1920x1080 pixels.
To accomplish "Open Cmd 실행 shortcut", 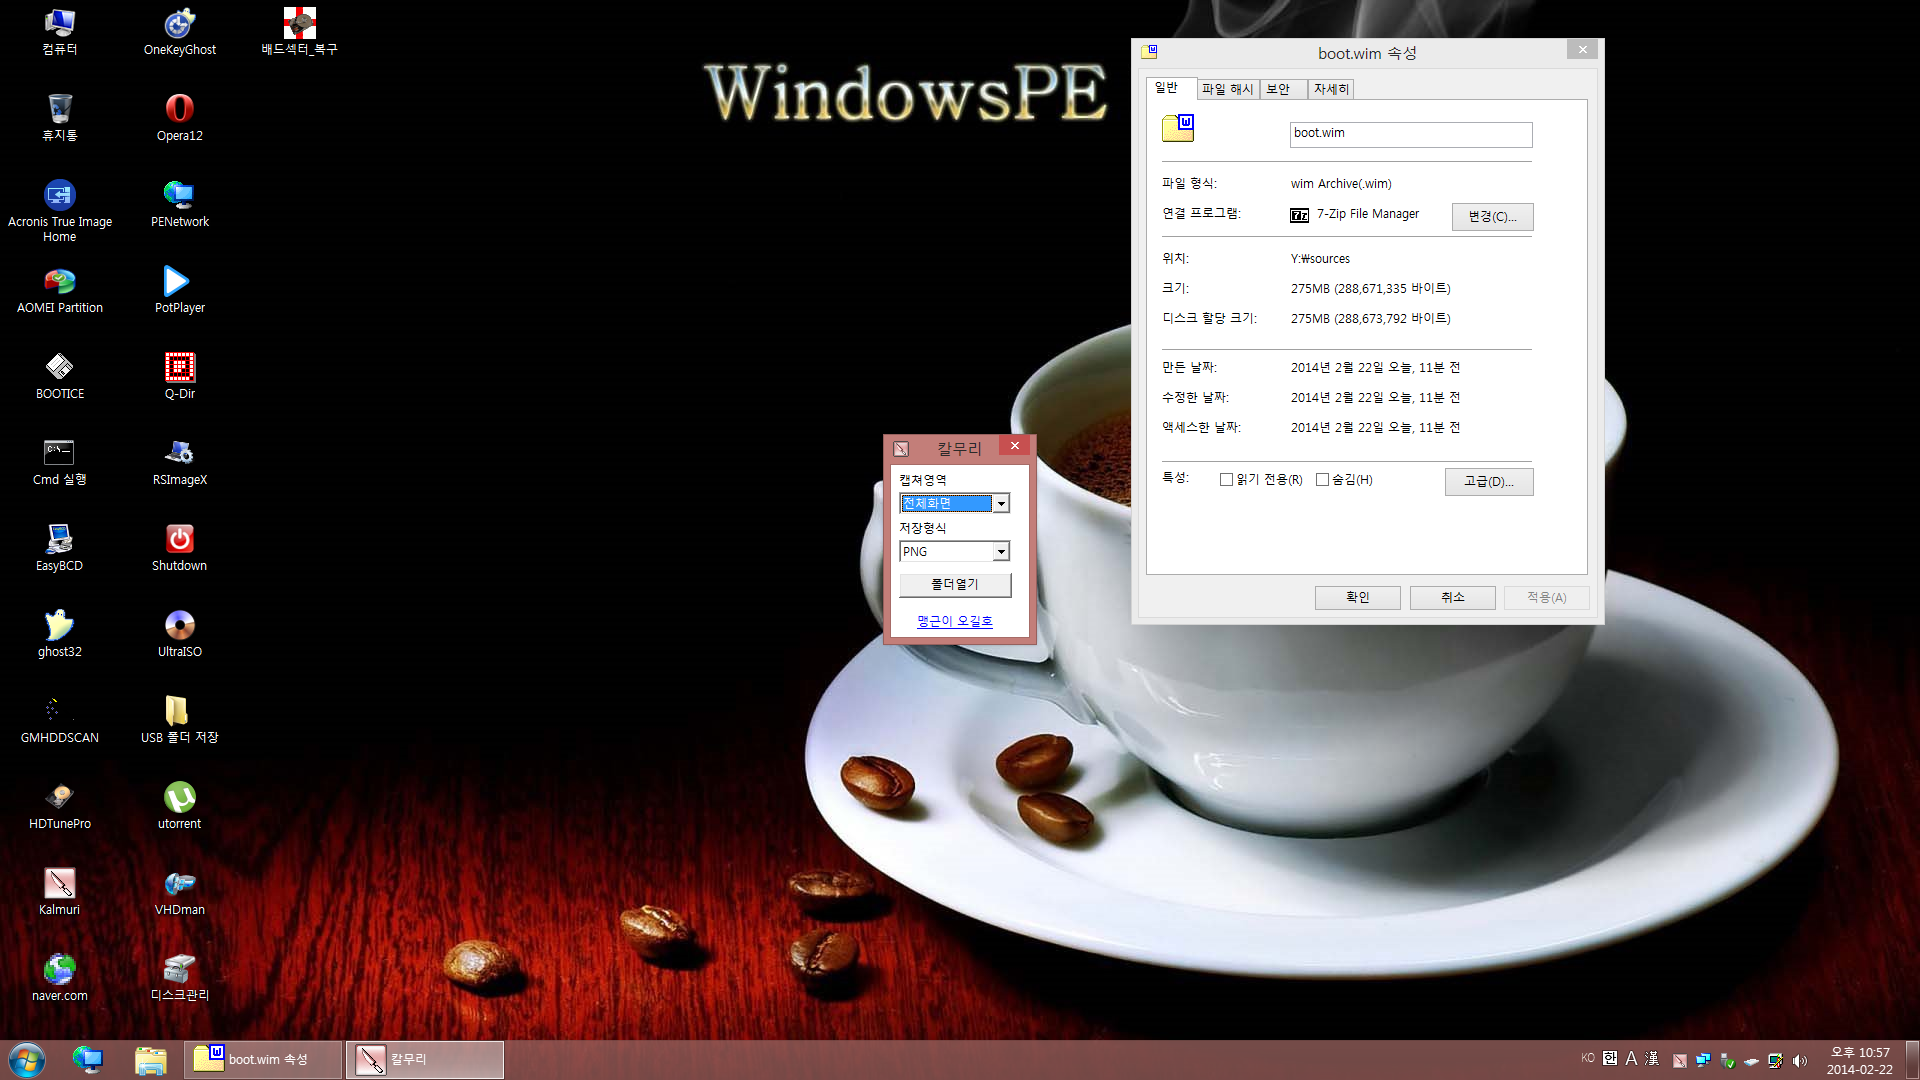I will [60, 461].
